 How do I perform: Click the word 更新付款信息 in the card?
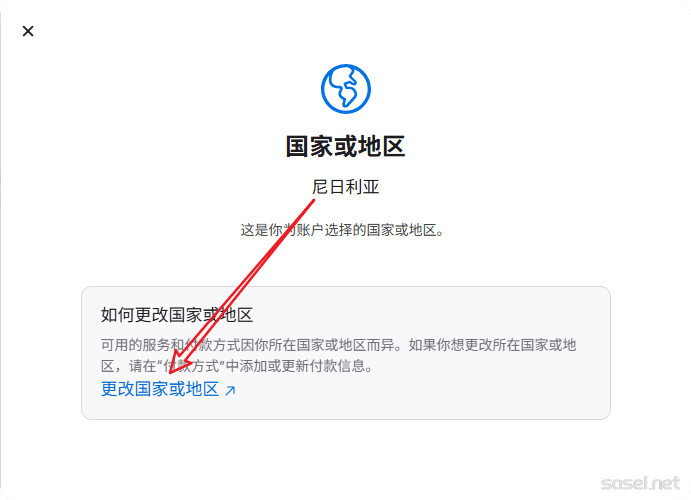[x=324, y=366]
